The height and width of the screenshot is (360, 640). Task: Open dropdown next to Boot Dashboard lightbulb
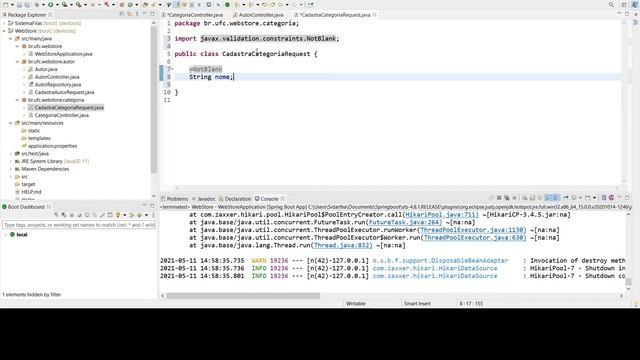click(x=124, y=215)
